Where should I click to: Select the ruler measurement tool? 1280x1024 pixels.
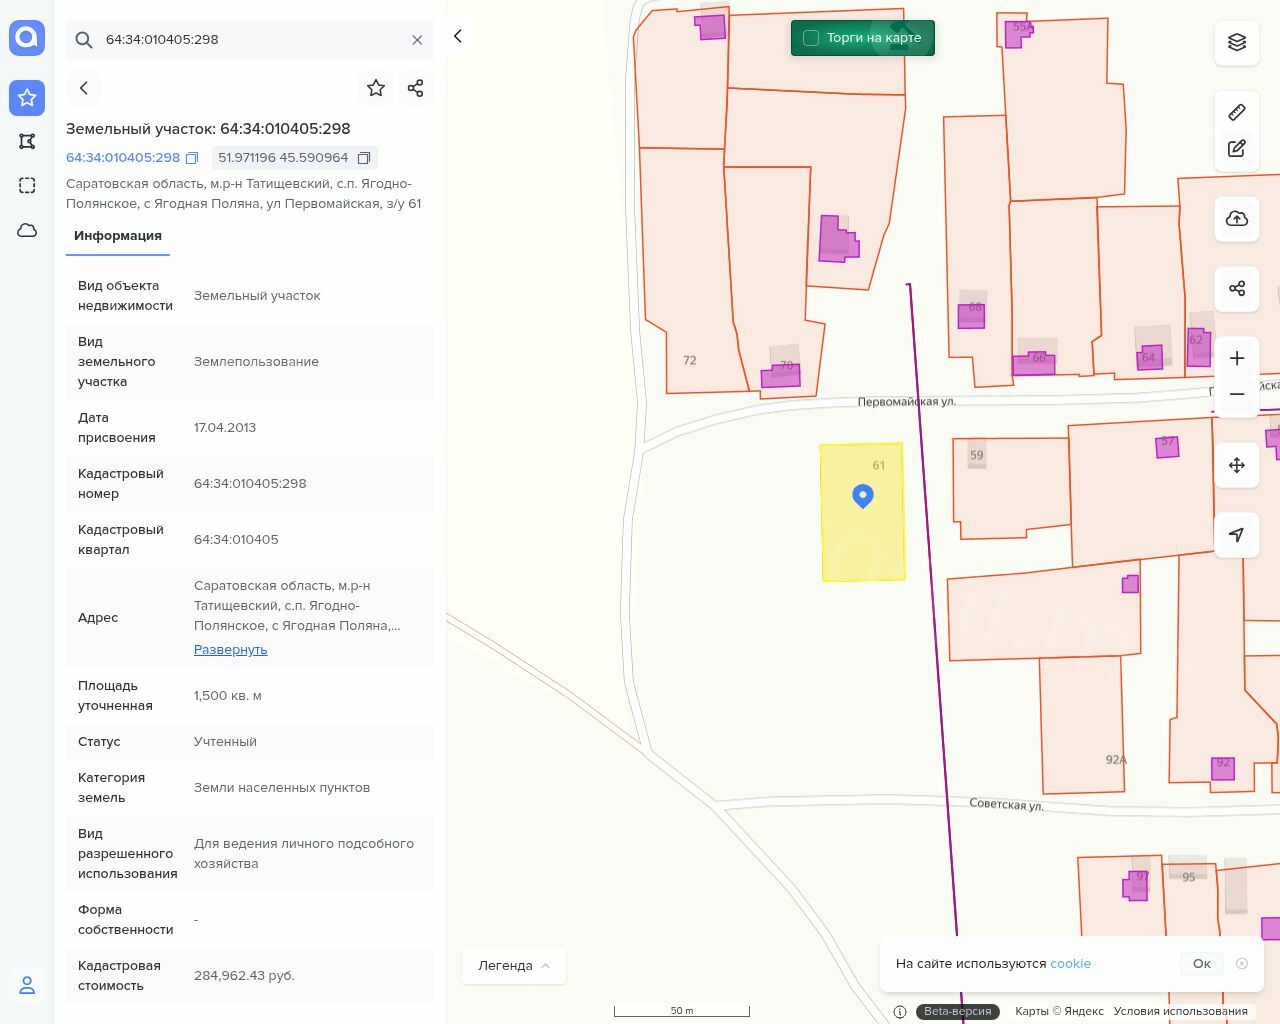pos(1237,112)
